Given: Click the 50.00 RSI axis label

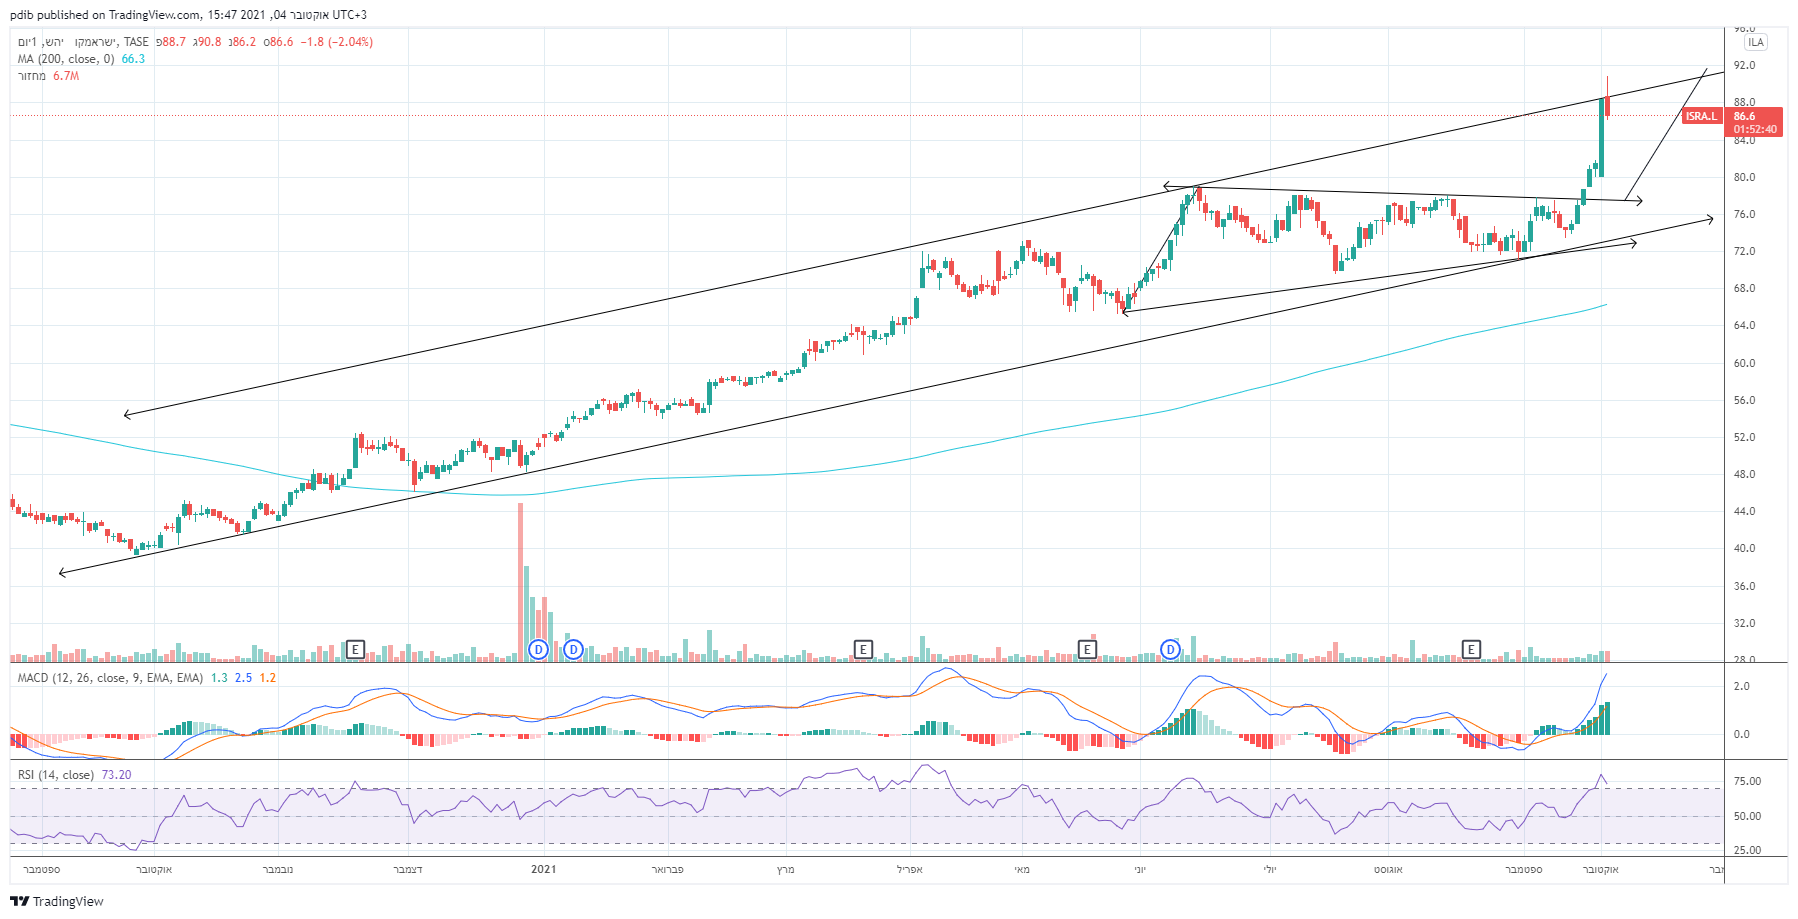Looking at the screenshot, I should [1747, 817].
